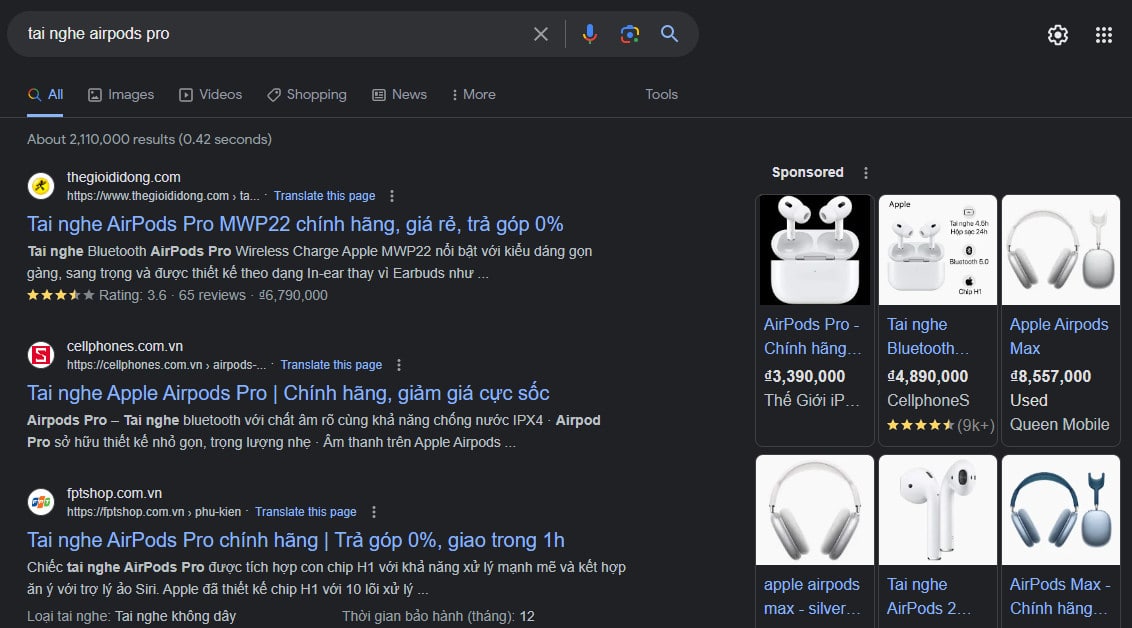Click the 'Queen Mobile' seller name

1059,424
